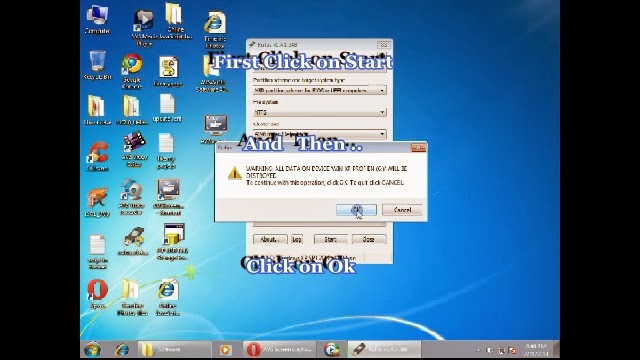Viewport: 640px width, 360px height.
Task: Open the Google Chrome desktop shortcut
Action: 132,71
